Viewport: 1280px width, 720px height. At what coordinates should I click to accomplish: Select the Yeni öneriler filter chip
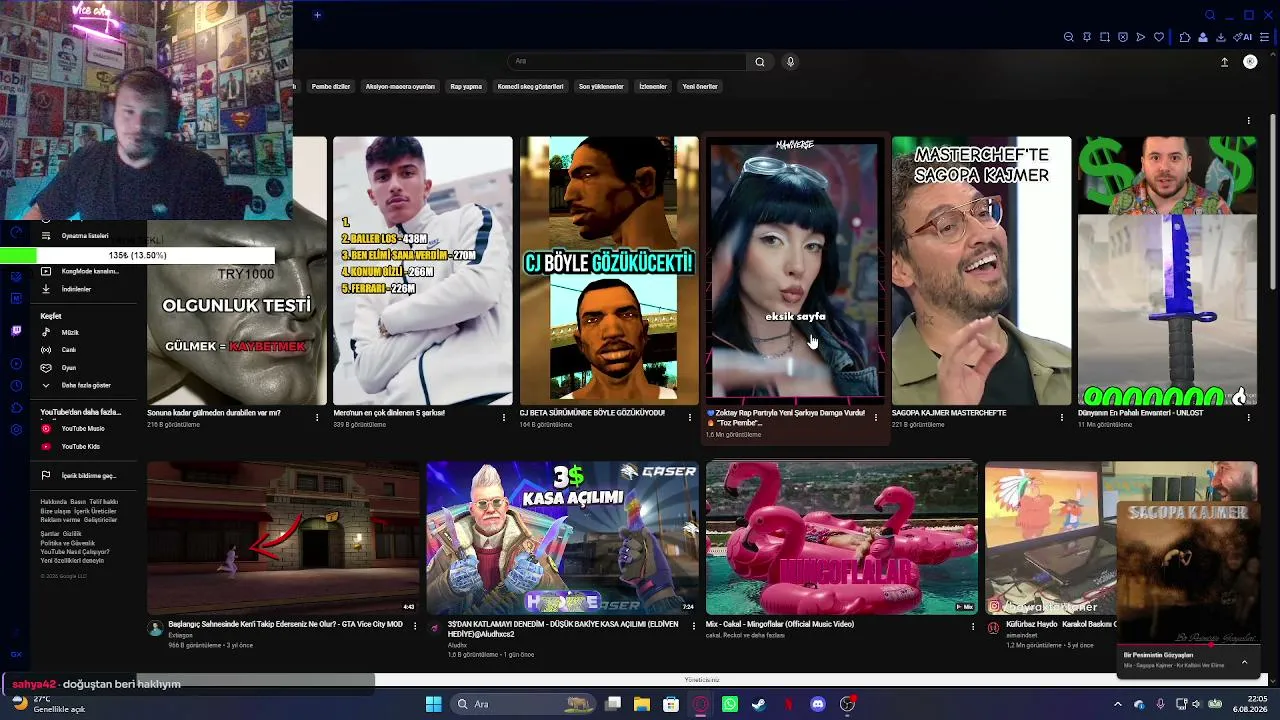700,87
